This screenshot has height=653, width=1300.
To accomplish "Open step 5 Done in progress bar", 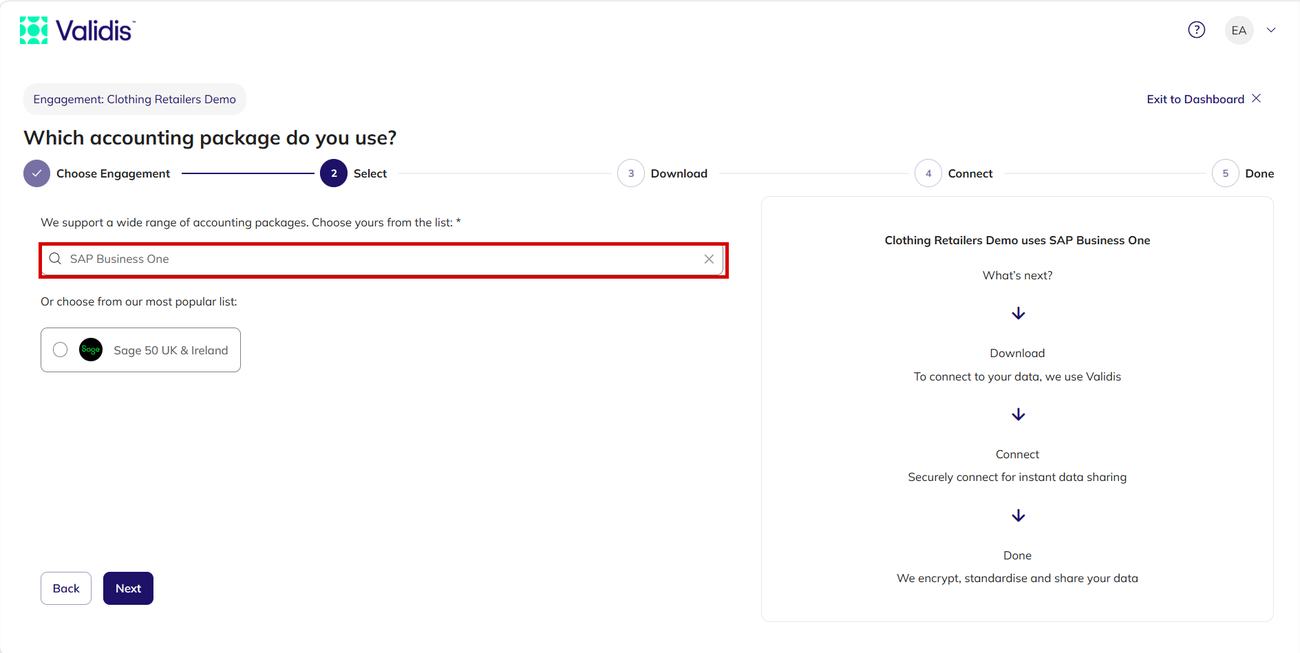I will pyautogui.click(x=1243, y=173).
